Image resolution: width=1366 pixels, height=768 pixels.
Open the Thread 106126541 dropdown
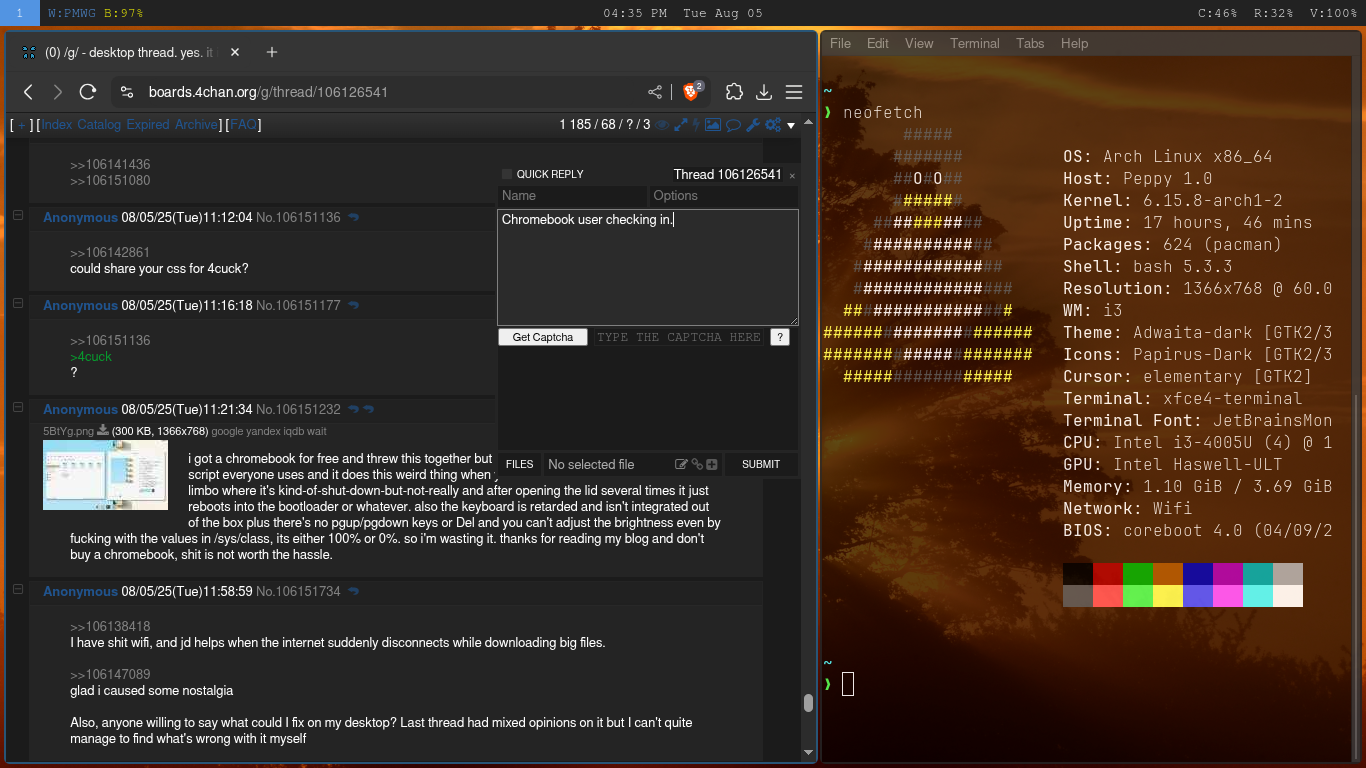point(727,174)
